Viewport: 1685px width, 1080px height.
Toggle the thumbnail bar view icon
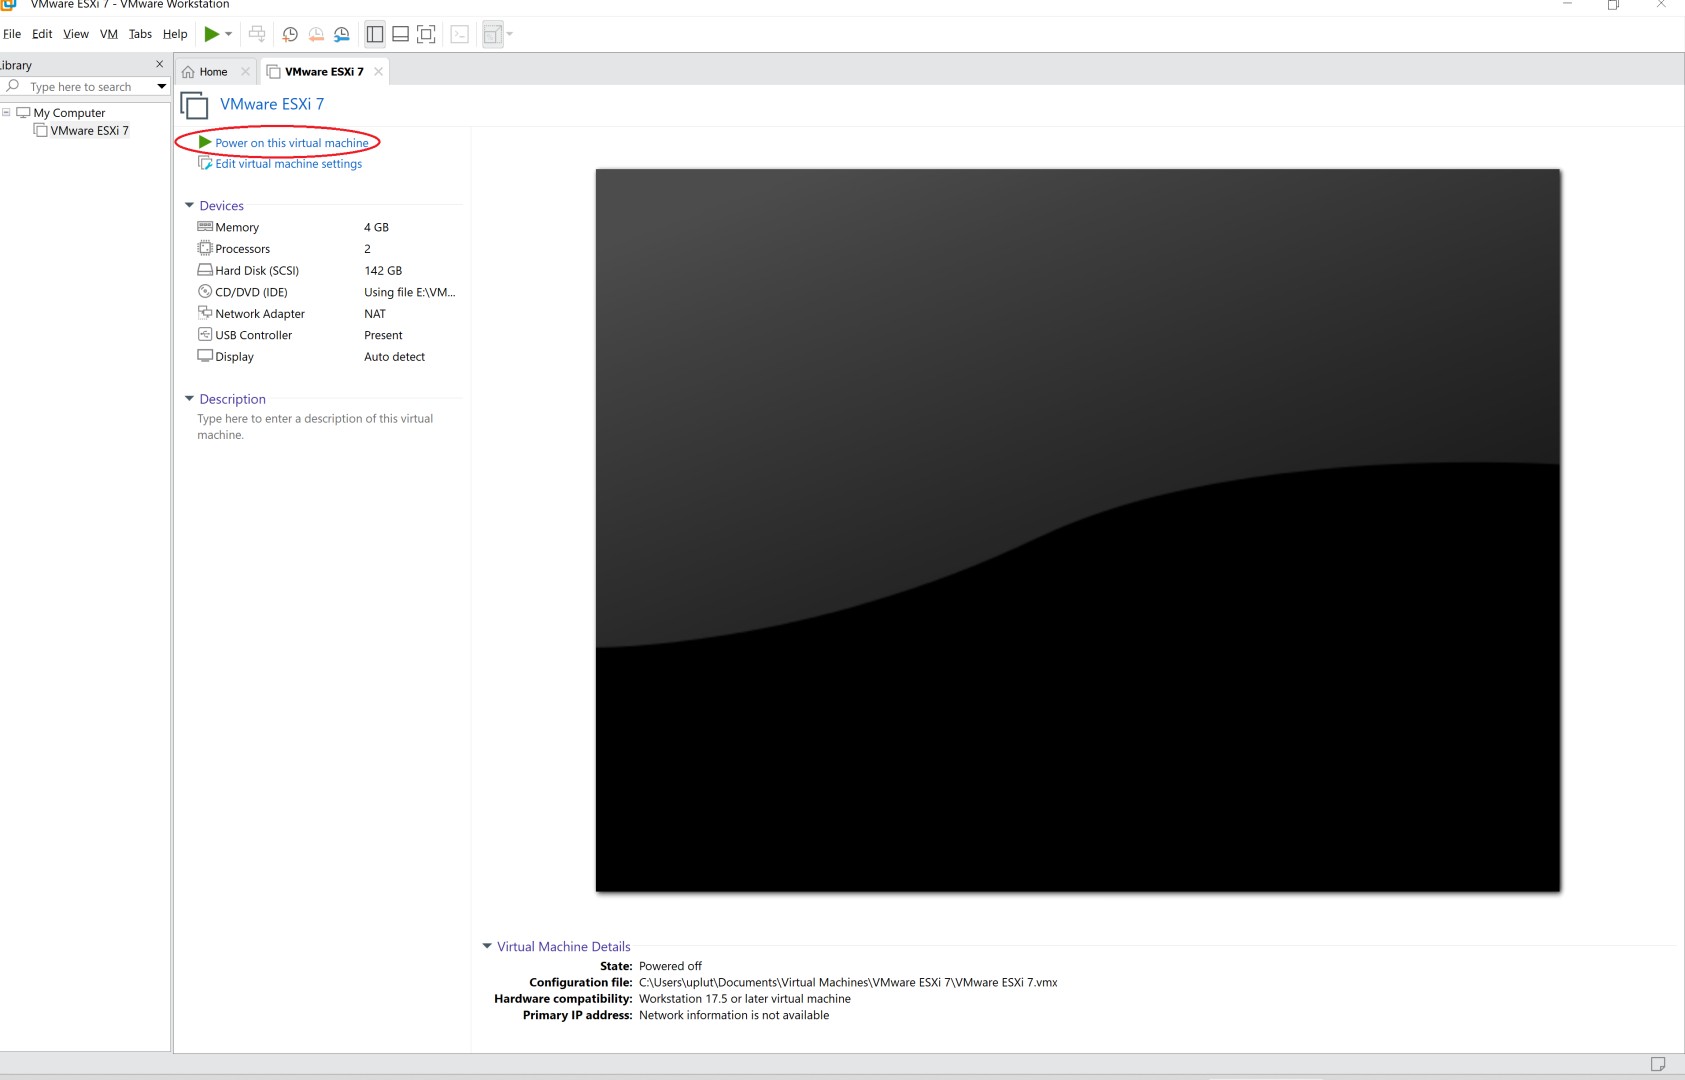tap(400, 34)
